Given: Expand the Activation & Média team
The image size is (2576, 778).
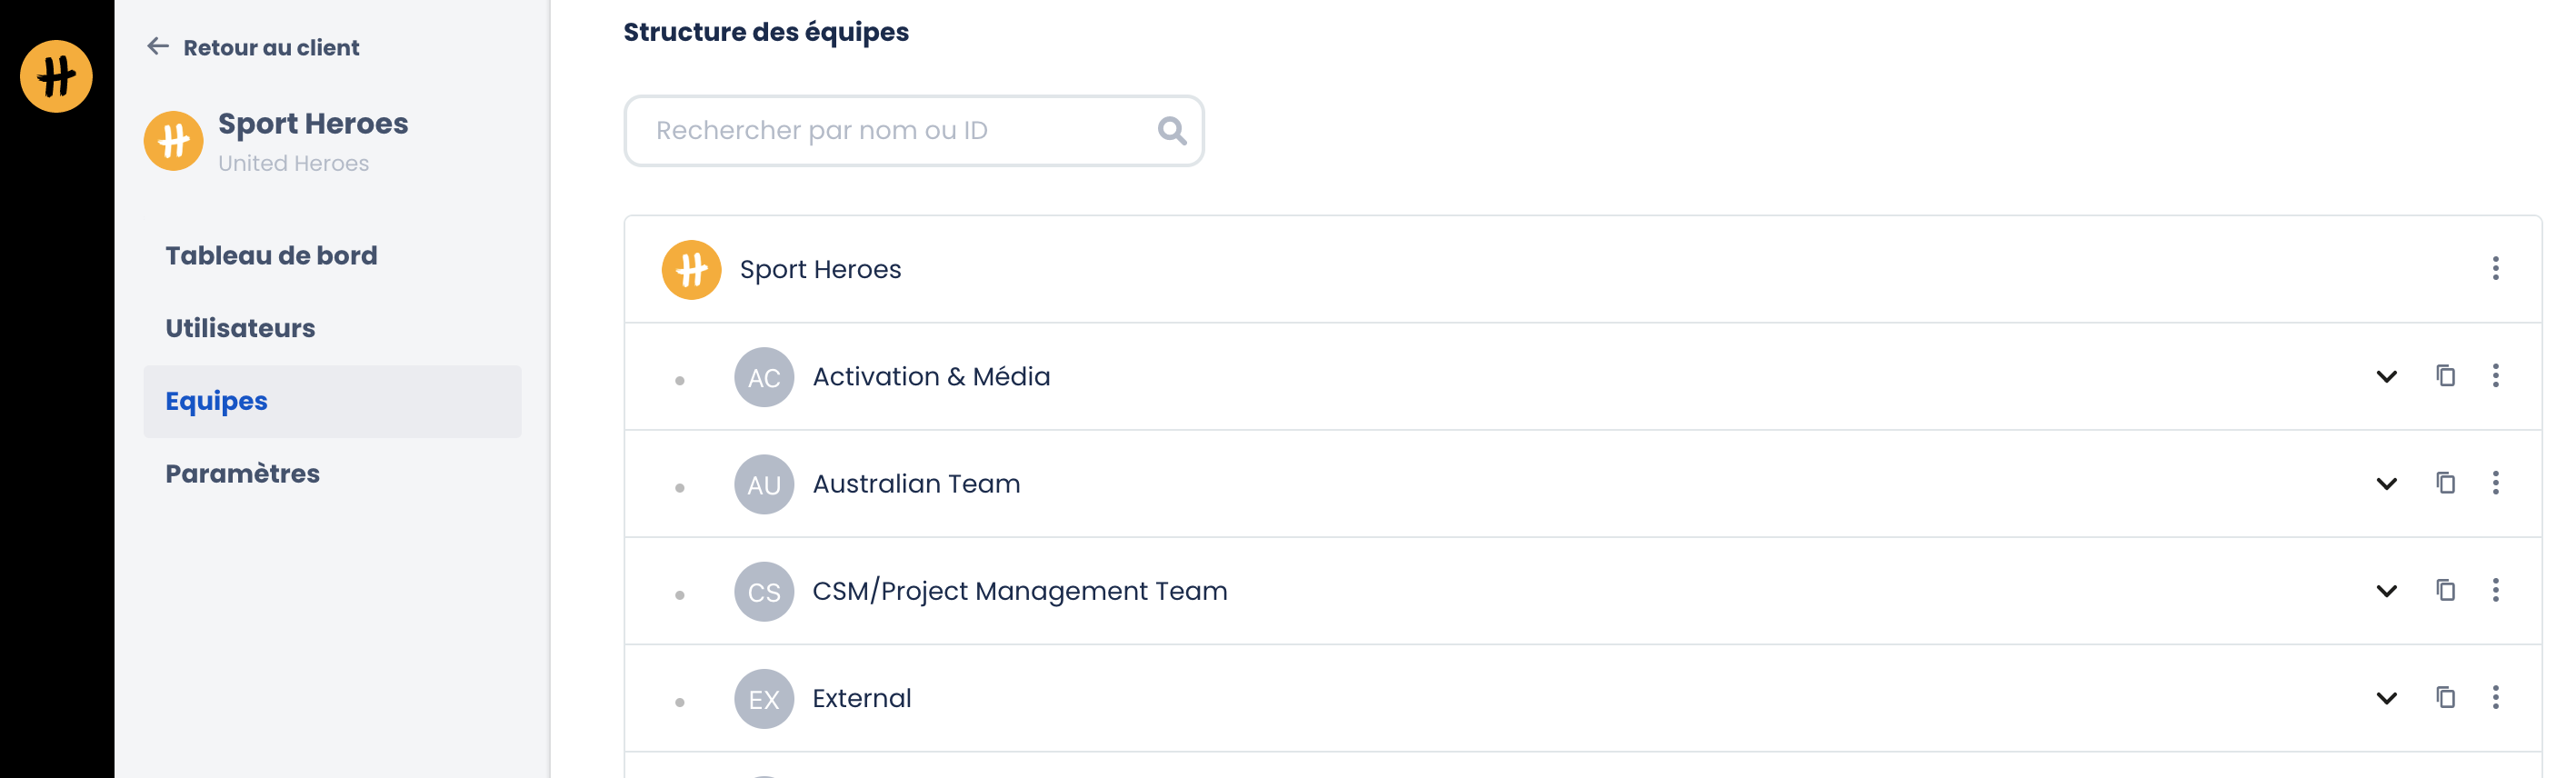Looking at the screenshot, I should click(2386, 377).
